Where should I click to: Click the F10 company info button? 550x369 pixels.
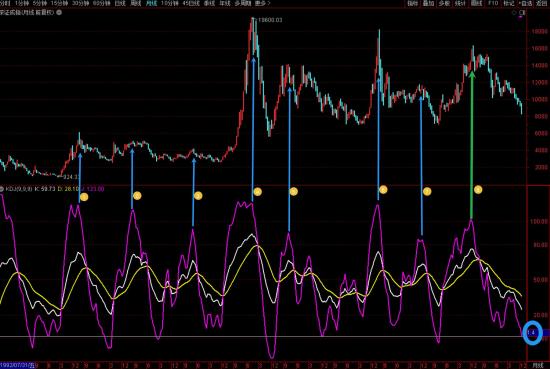(493, 4)
